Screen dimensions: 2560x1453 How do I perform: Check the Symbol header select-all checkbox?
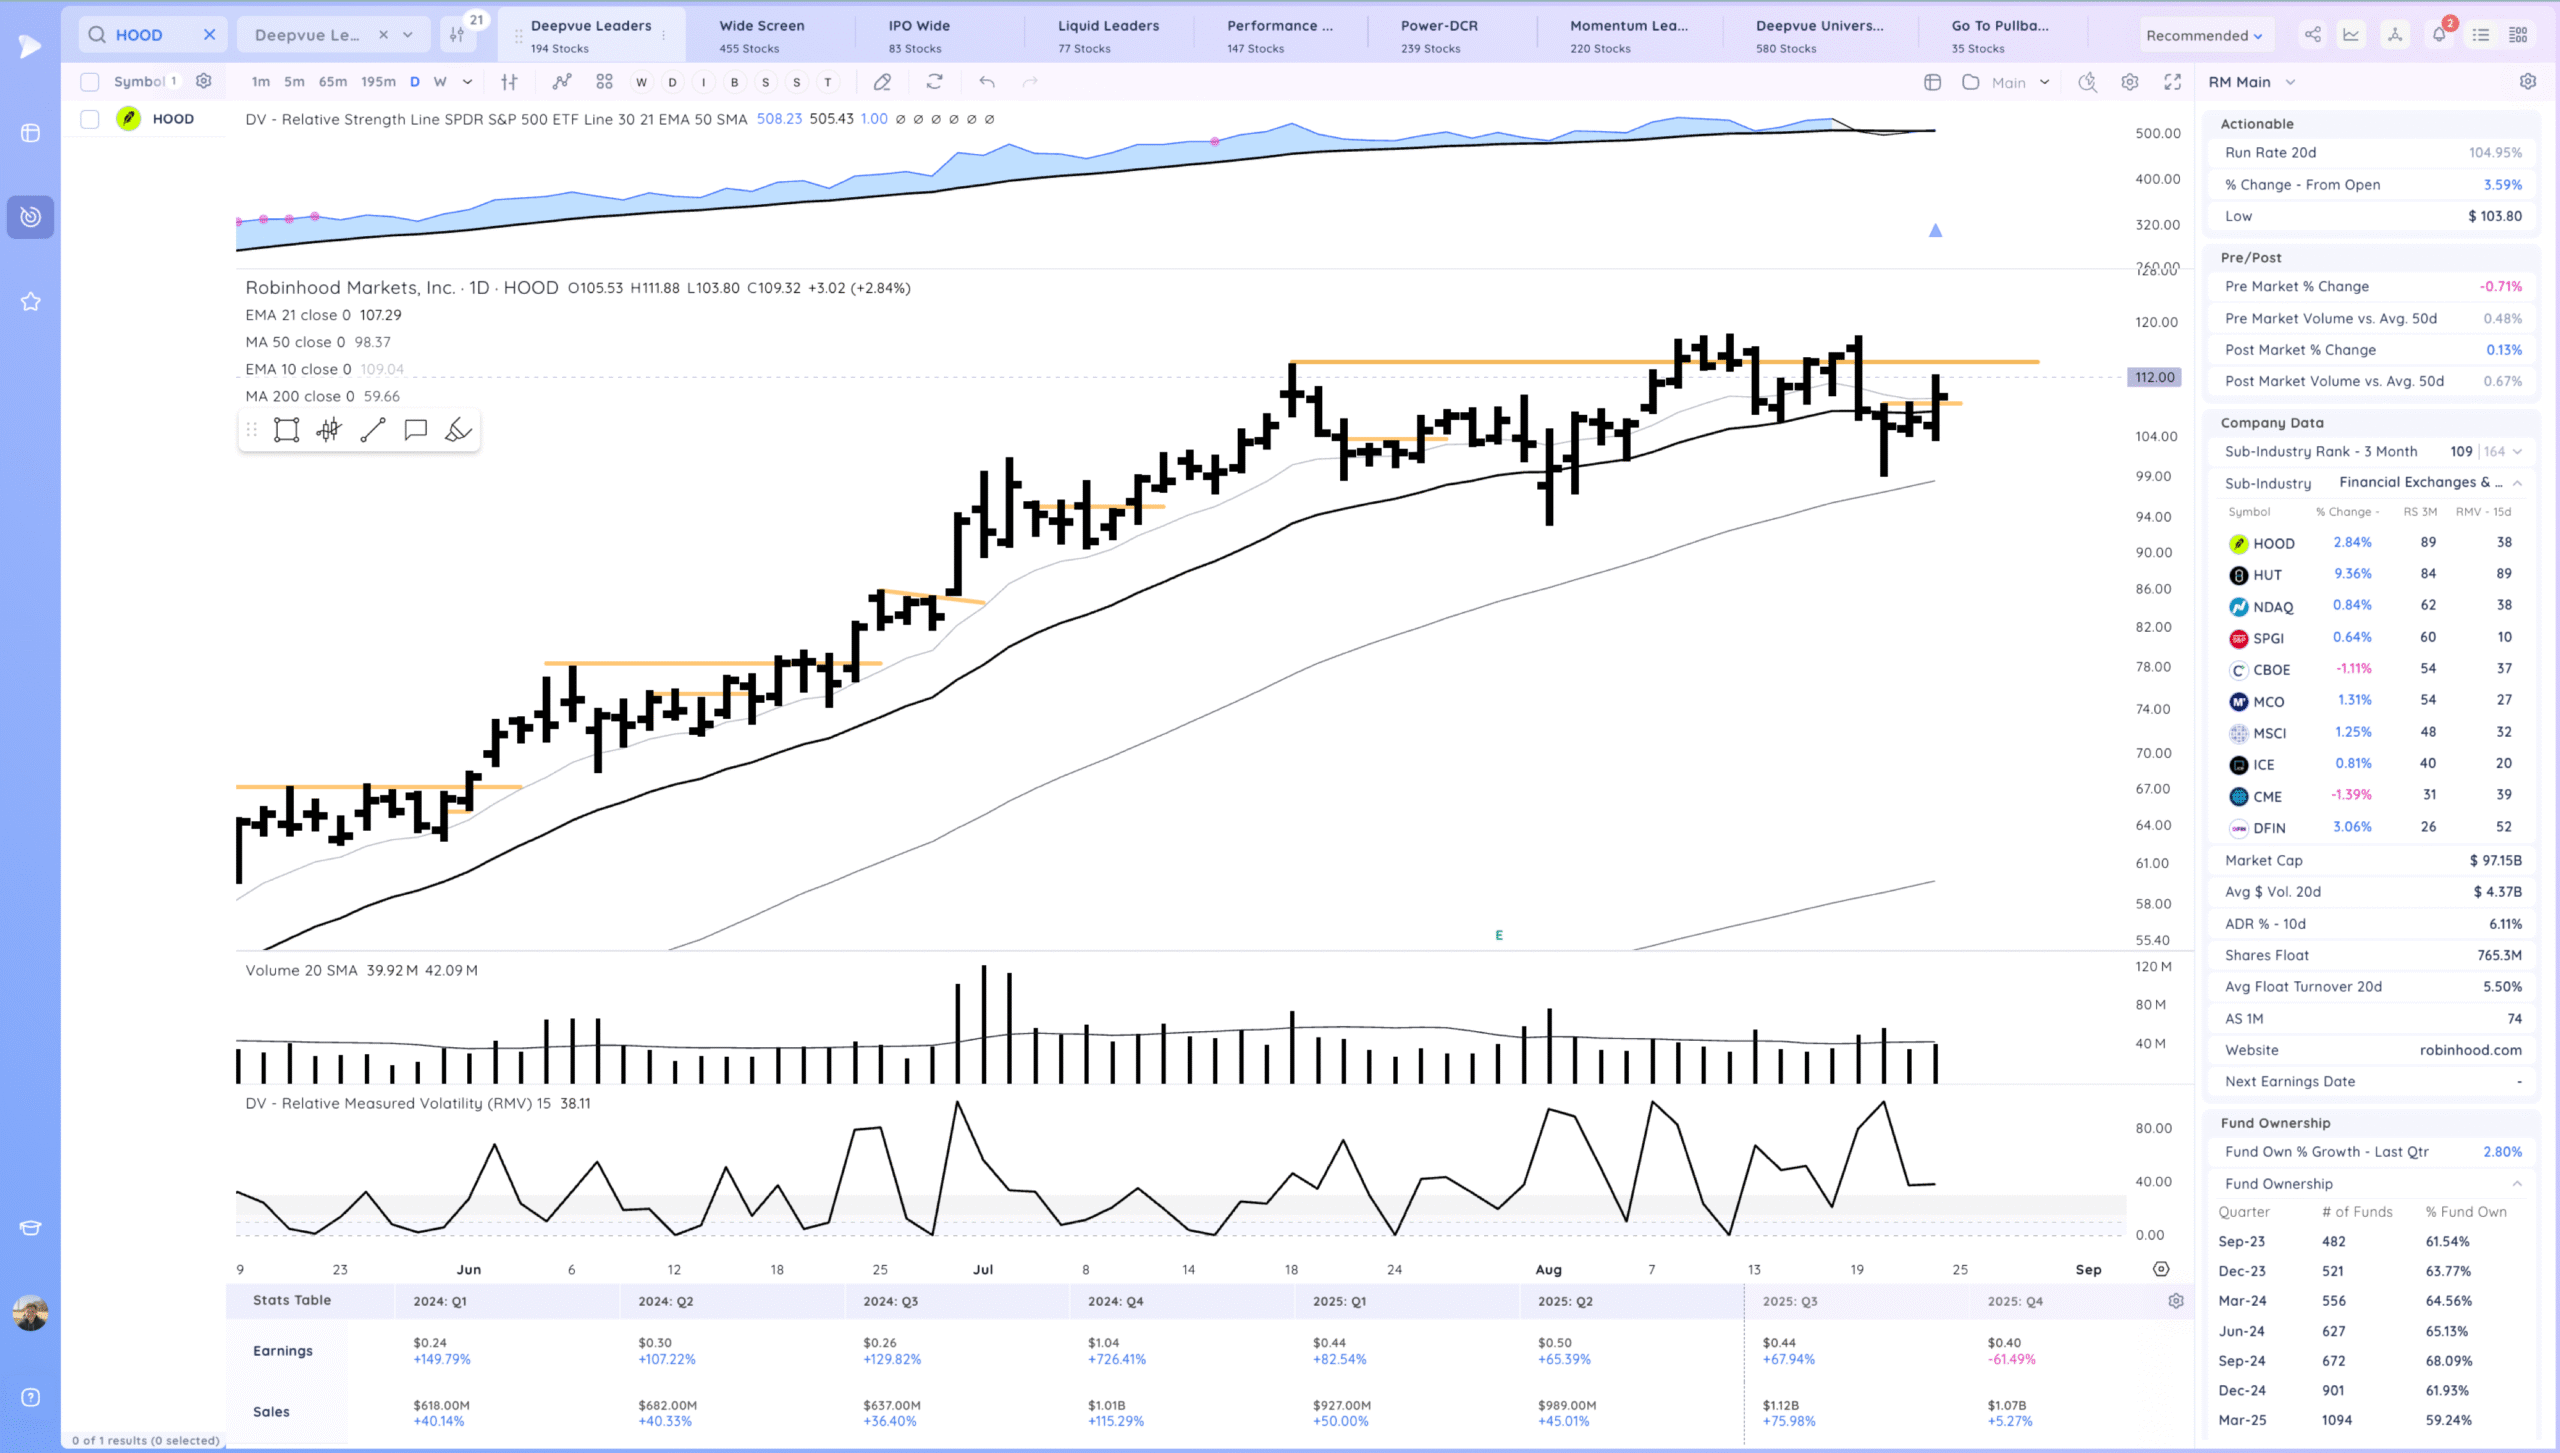pos(90,82)
